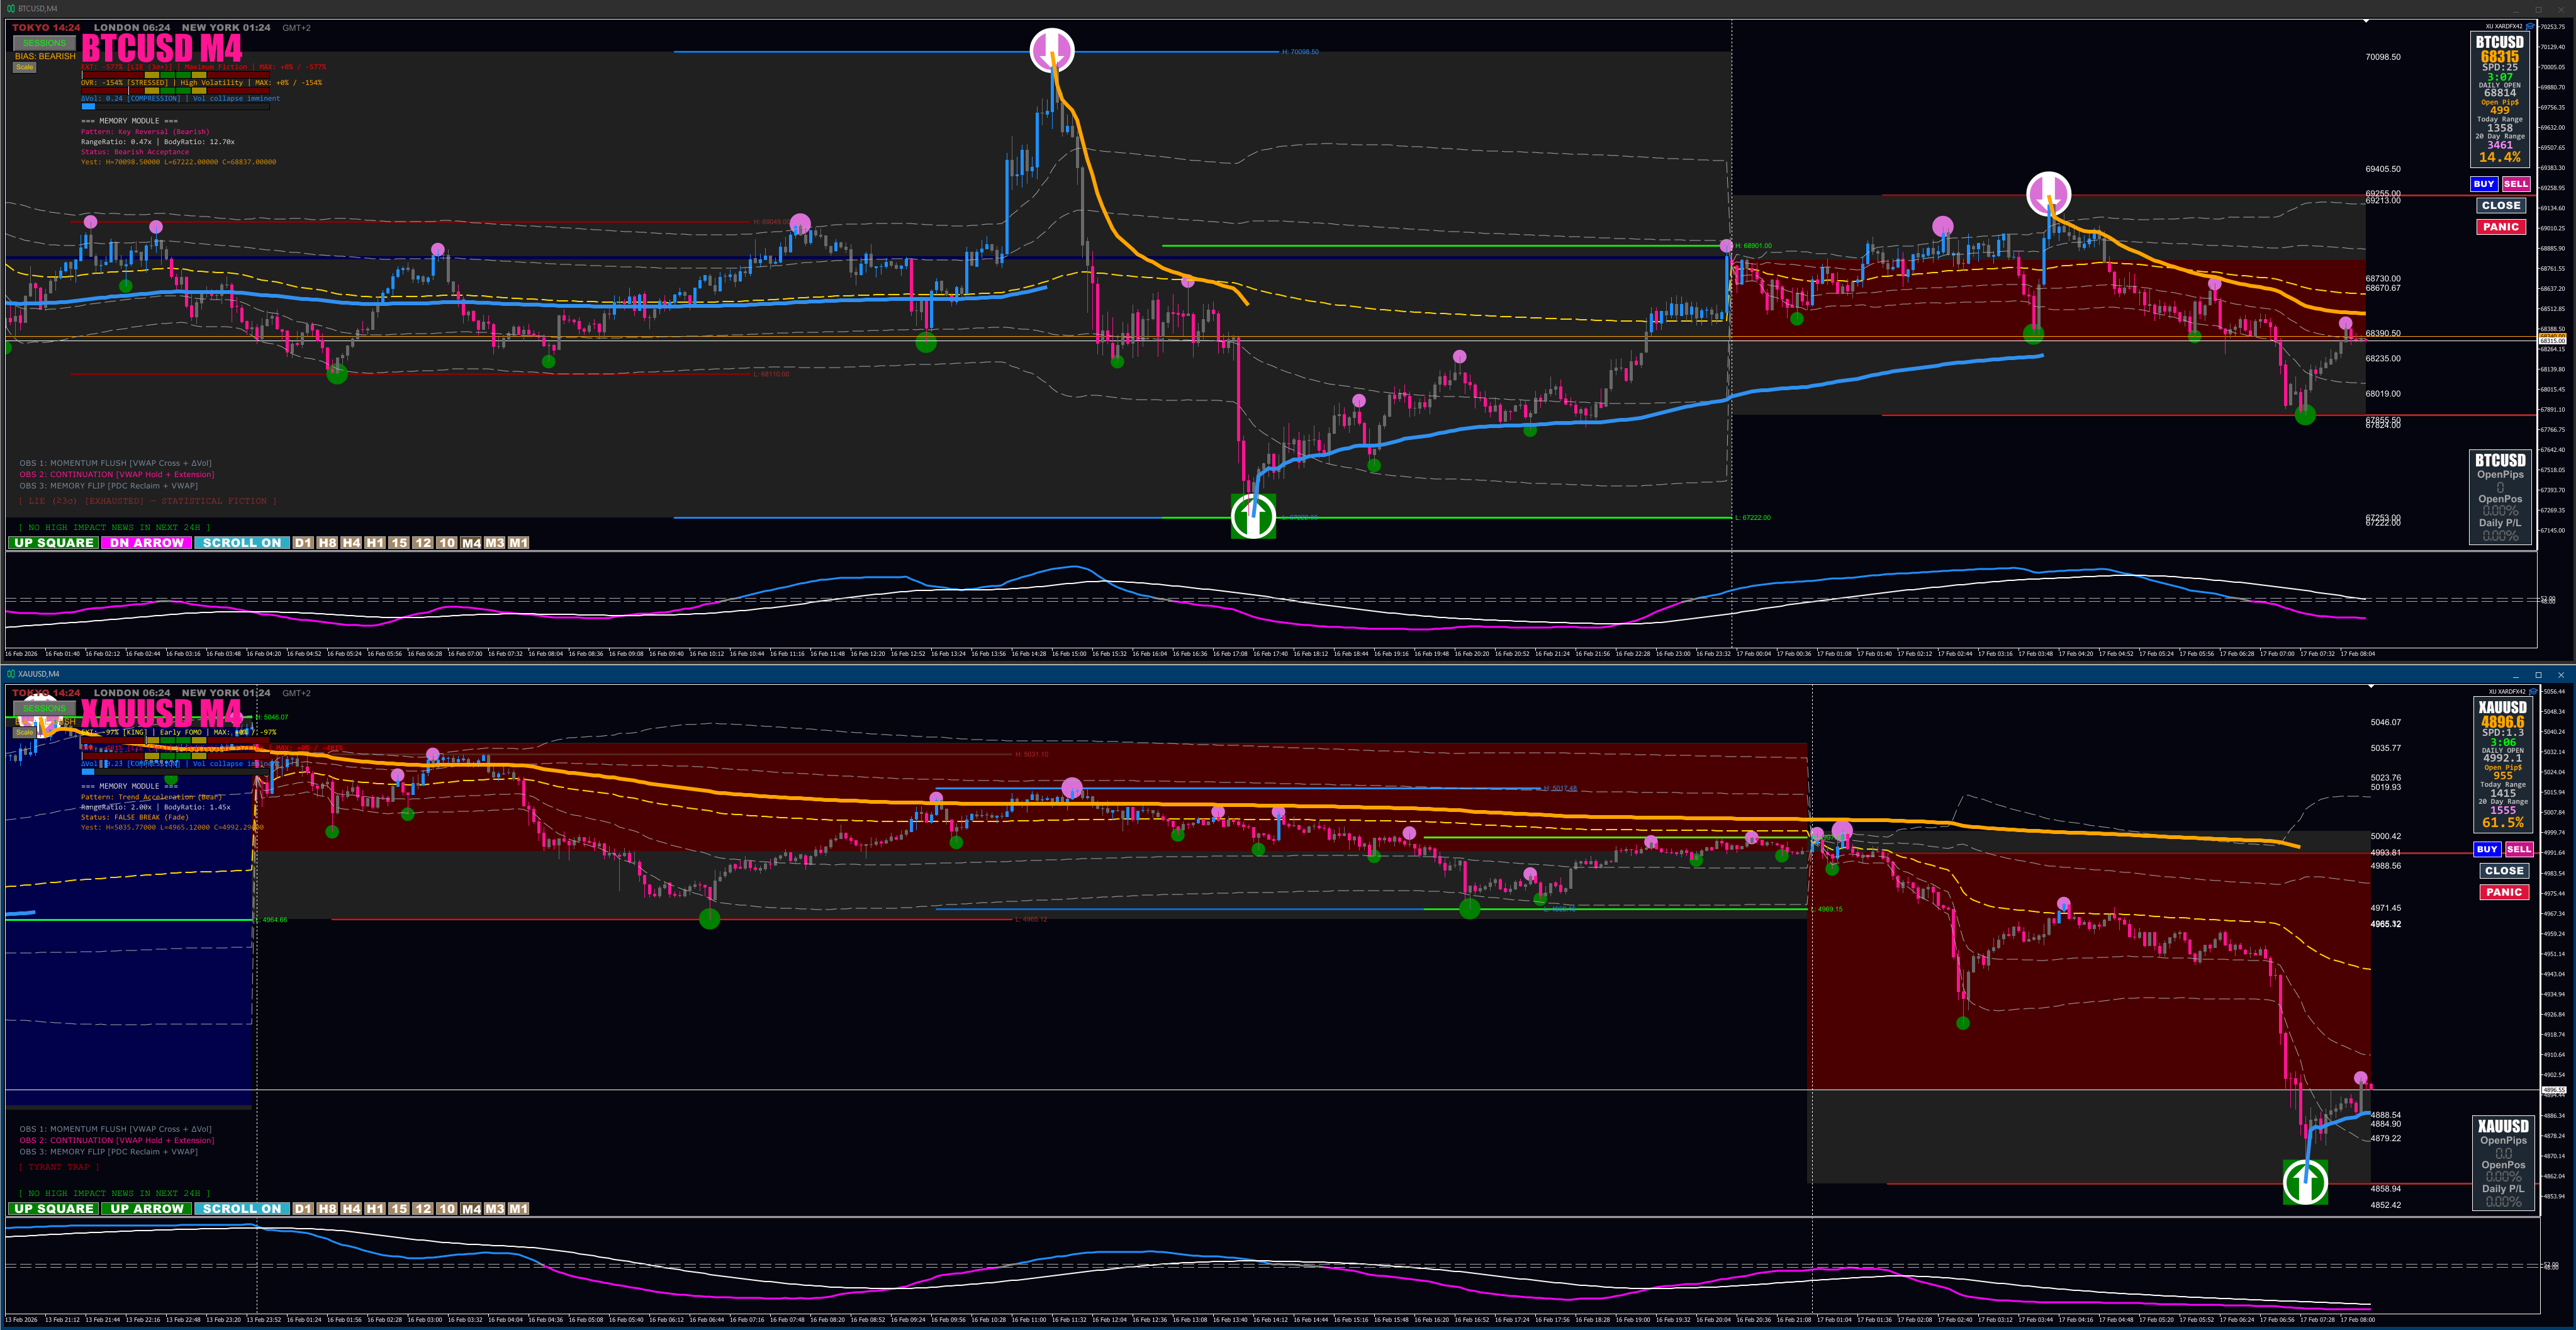Click the large green up-arrow marker on XAUUSD chart
The width and height of the screenshot is (2576, 1330).
[2305, 1182]
